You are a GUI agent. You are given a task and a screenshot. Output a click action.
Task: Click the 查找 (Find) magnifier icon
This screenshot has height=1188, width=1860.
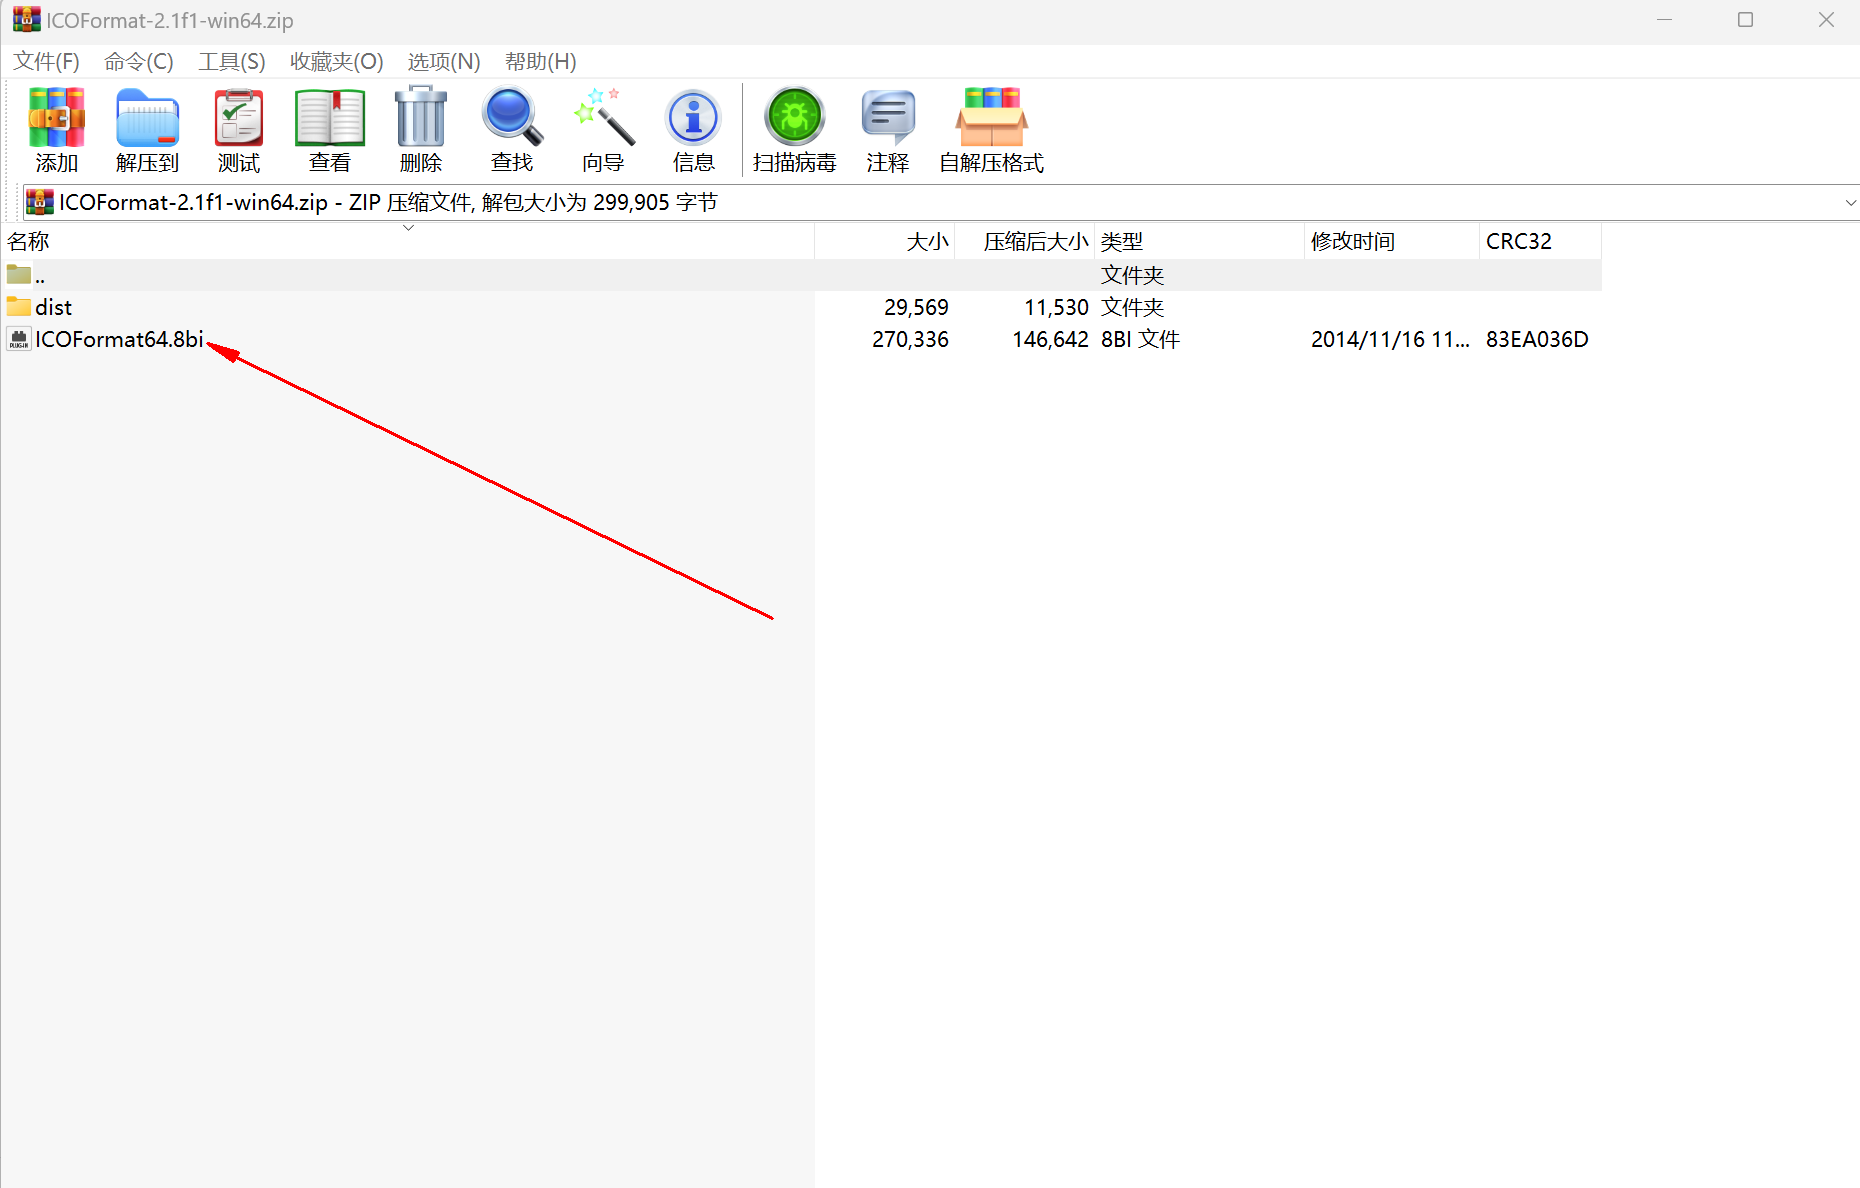pyautogui.click(x=512, y=117)
